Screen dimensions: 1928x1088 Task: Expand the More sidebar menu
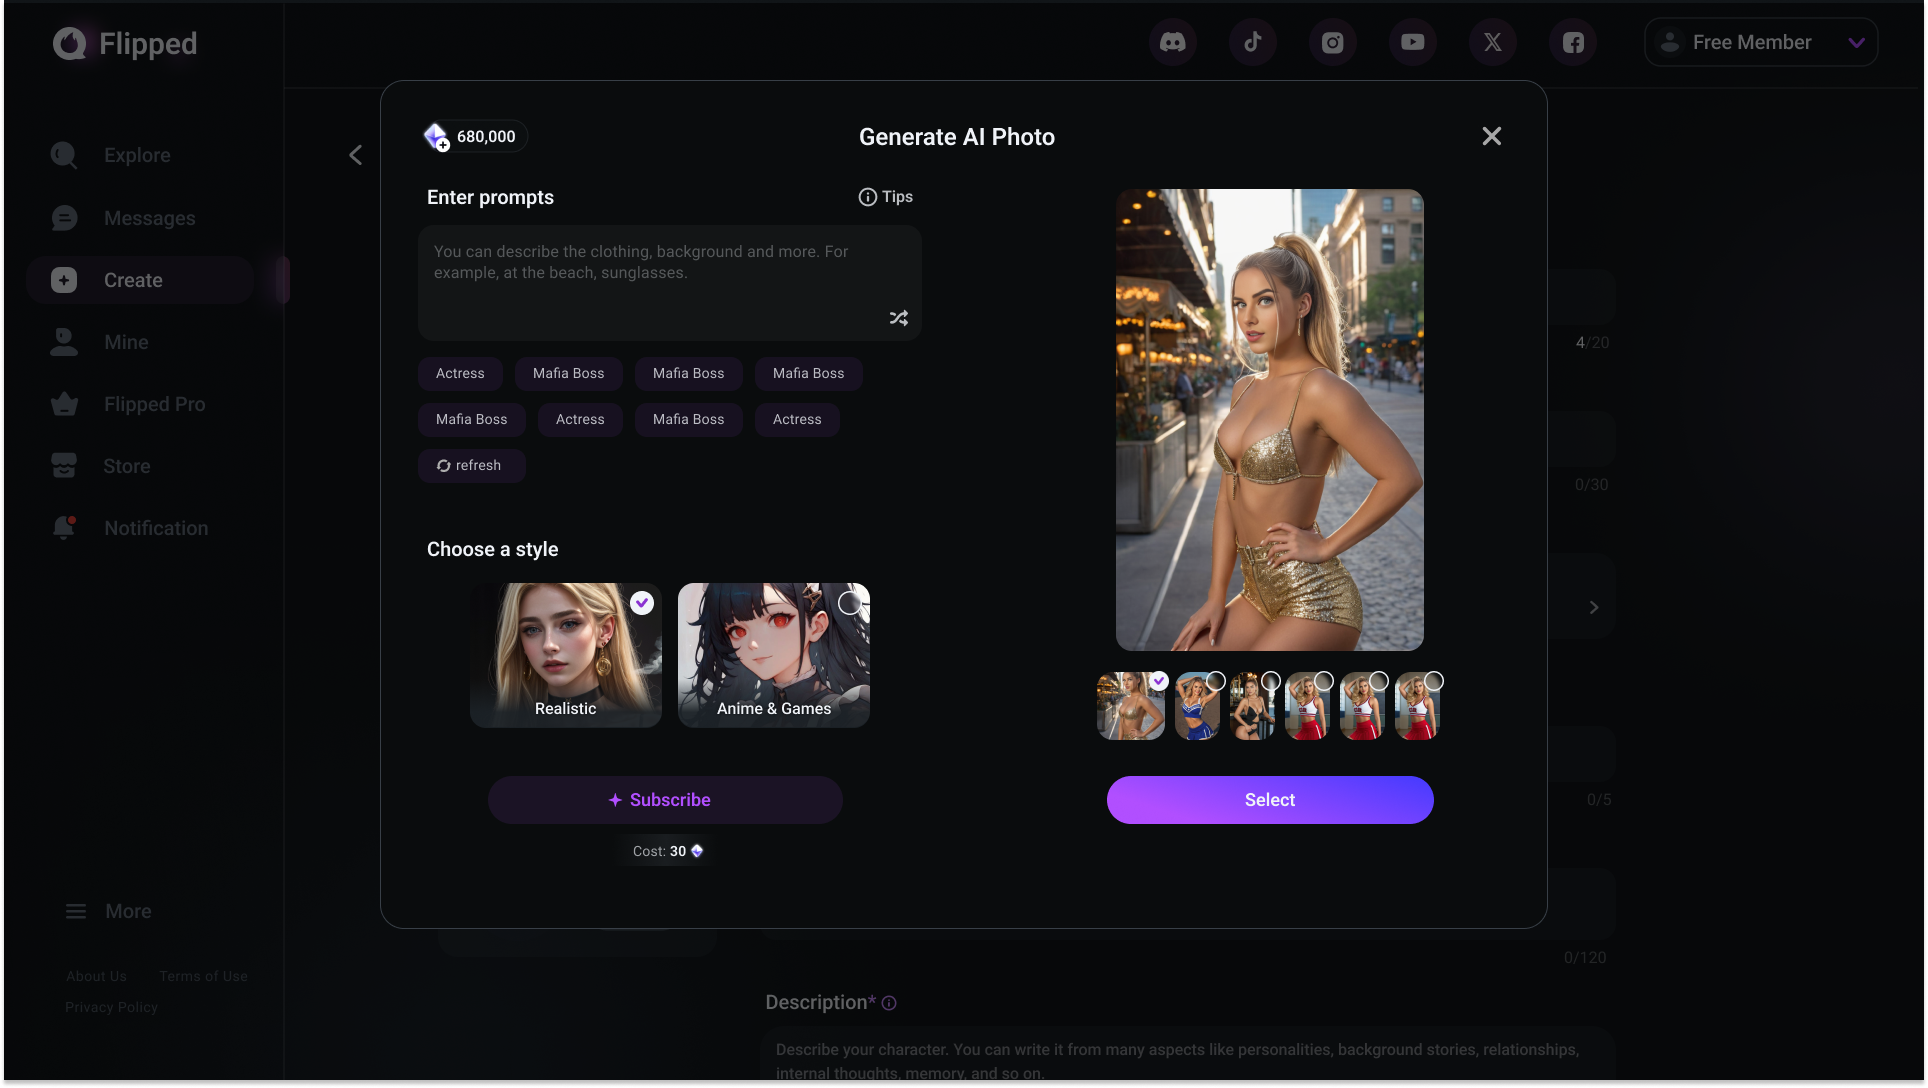108,911
